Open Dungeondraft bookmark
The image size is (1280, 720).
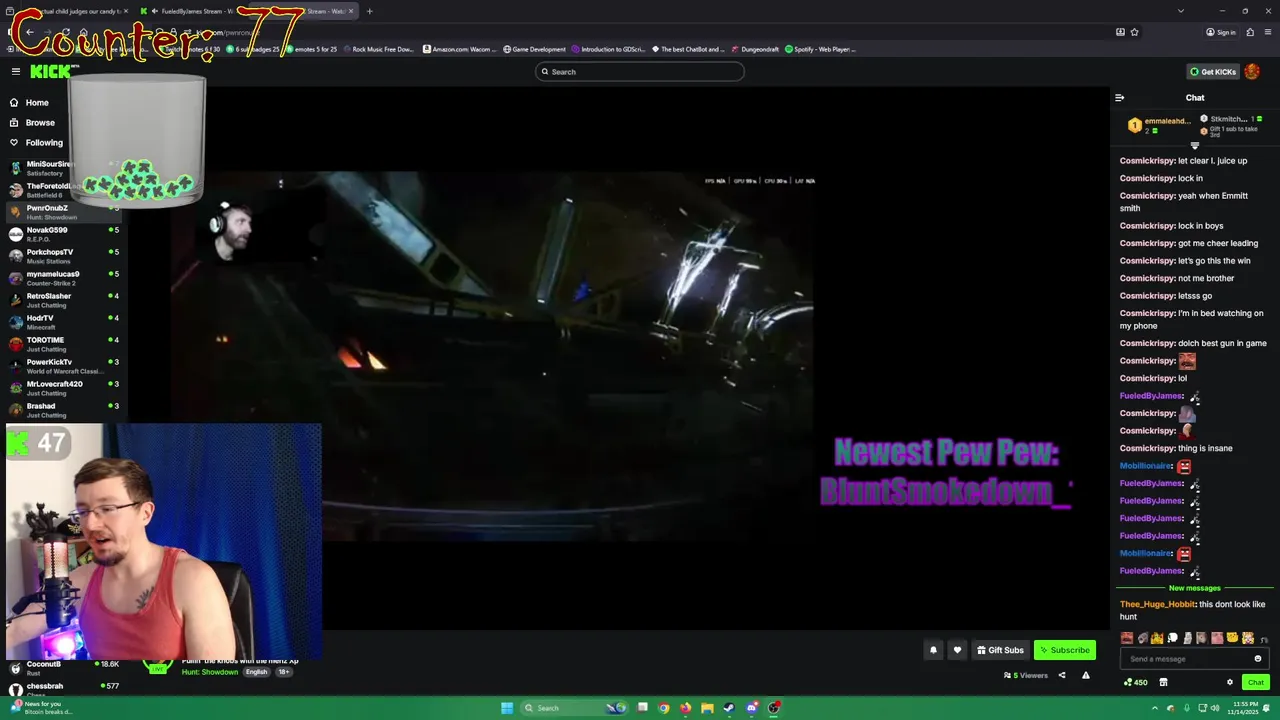[x=756, y=49]
